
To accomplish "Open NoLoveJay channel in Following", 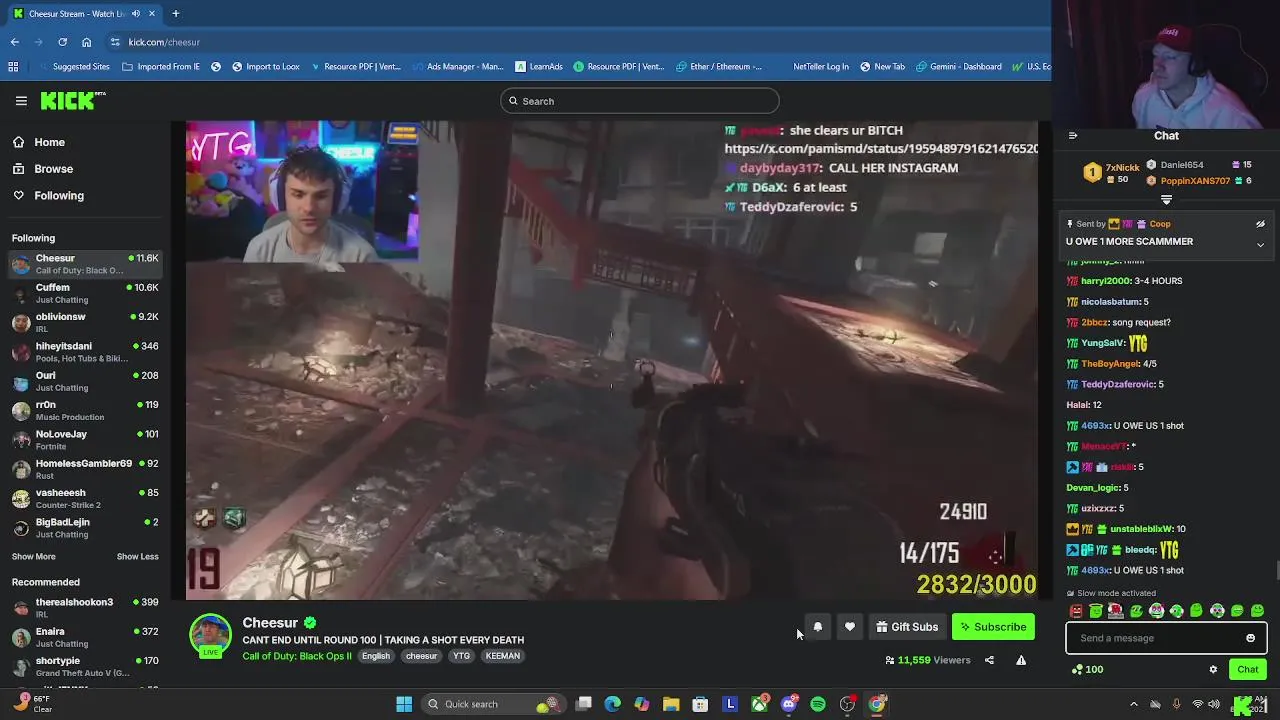I will [85, 440].
